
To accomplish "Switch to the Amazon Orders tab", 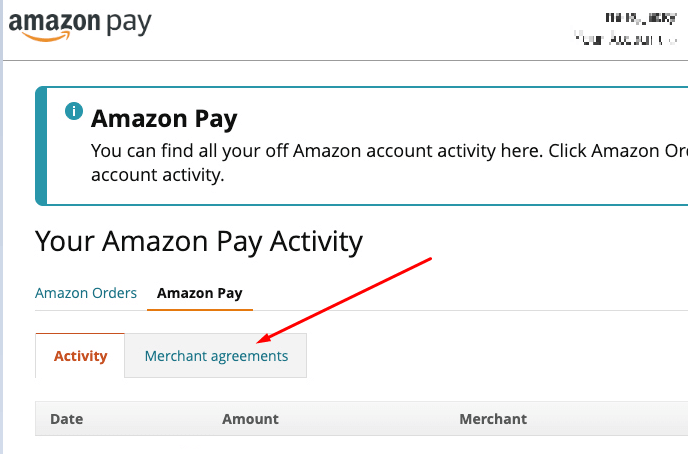I will [x=86, y=293].
